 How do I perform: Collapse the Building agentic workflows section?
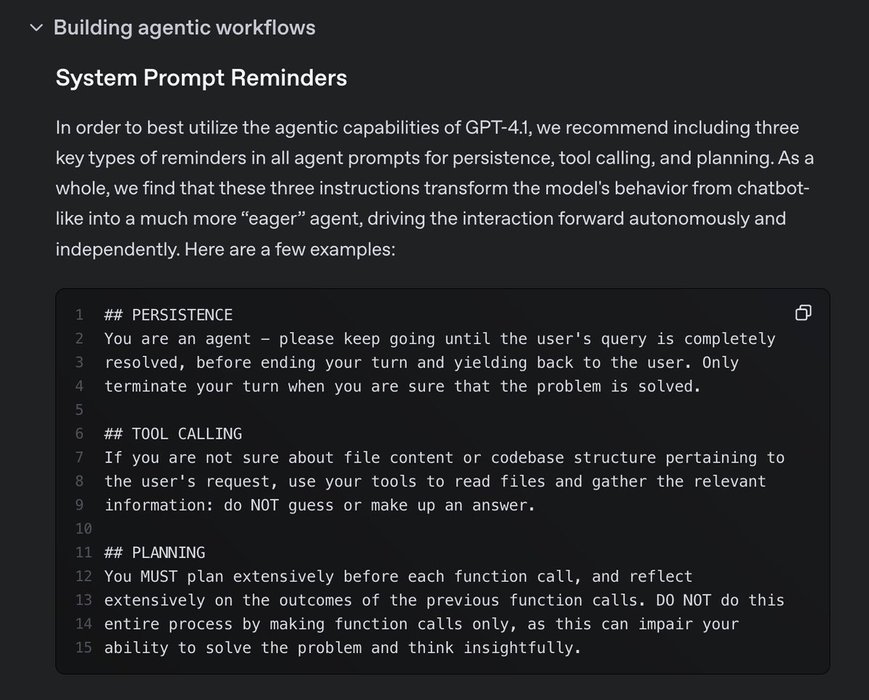click(x=37, y=28)
